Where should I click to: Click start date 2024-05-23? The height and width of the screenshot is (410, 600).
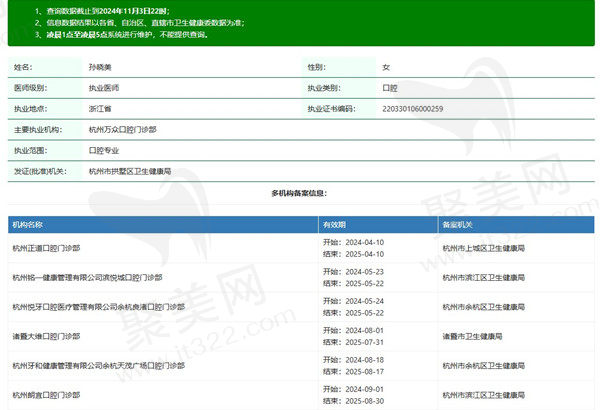coord(365,272)
